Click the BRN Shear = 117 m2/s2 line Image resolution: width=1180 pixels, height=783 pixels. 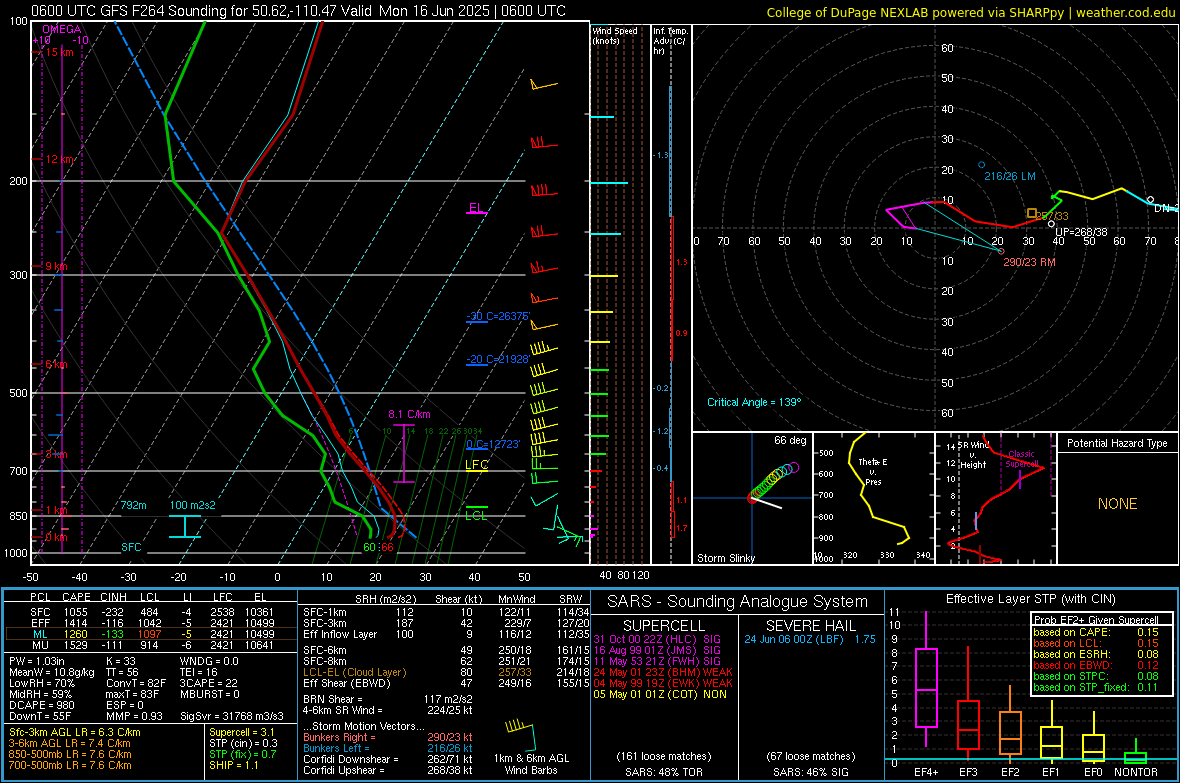pos(388,699)
